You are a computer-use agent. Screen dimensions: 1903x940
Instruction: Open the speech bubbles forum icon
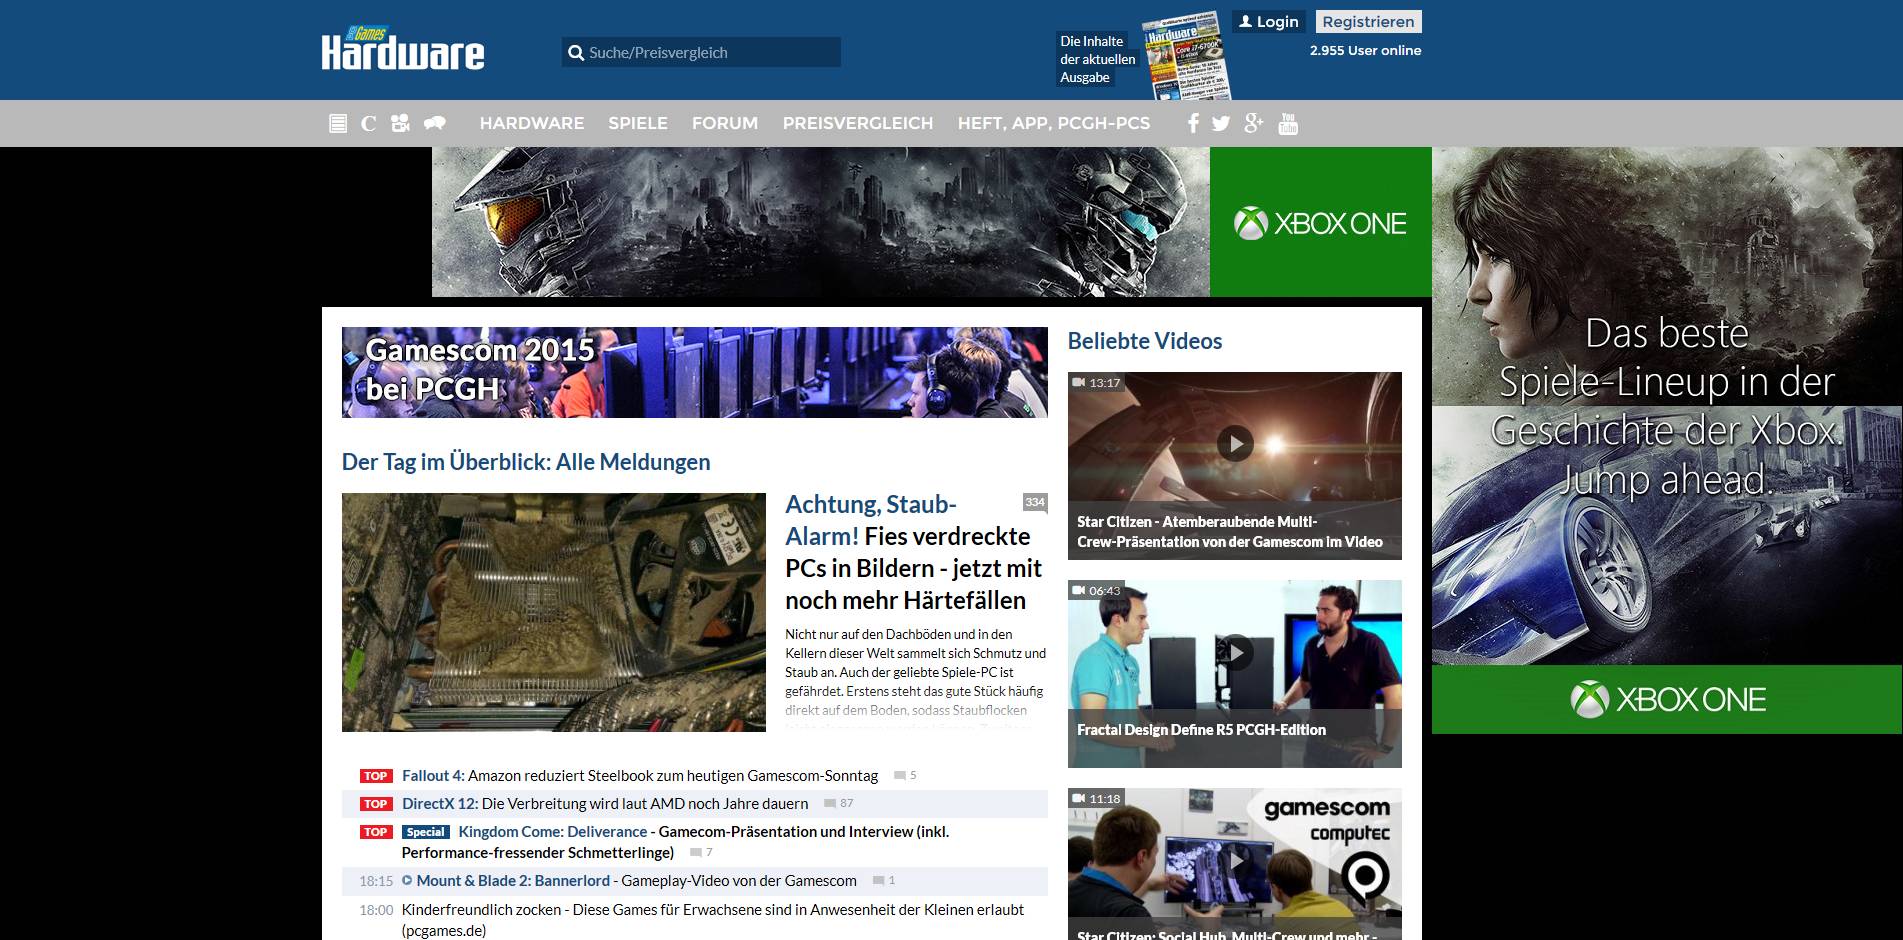(435, 124)
